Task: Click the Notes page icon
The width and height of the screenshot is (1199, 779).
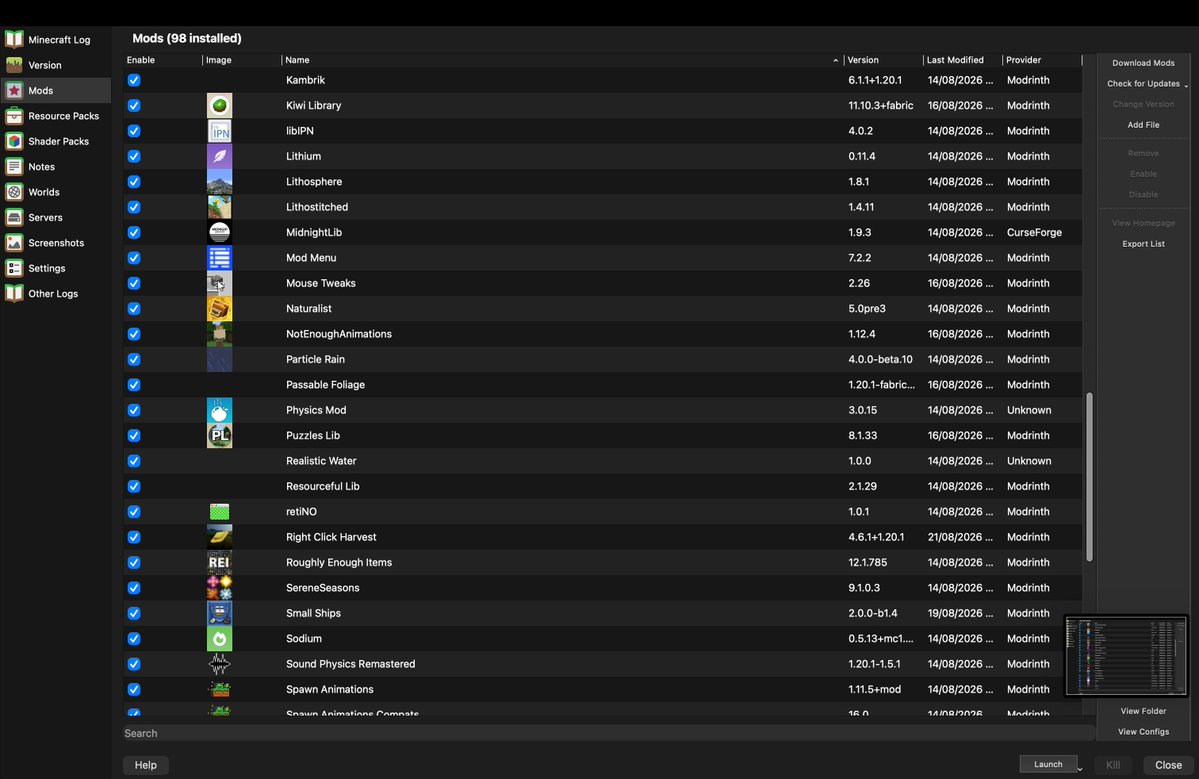Action: pos(14,166)
